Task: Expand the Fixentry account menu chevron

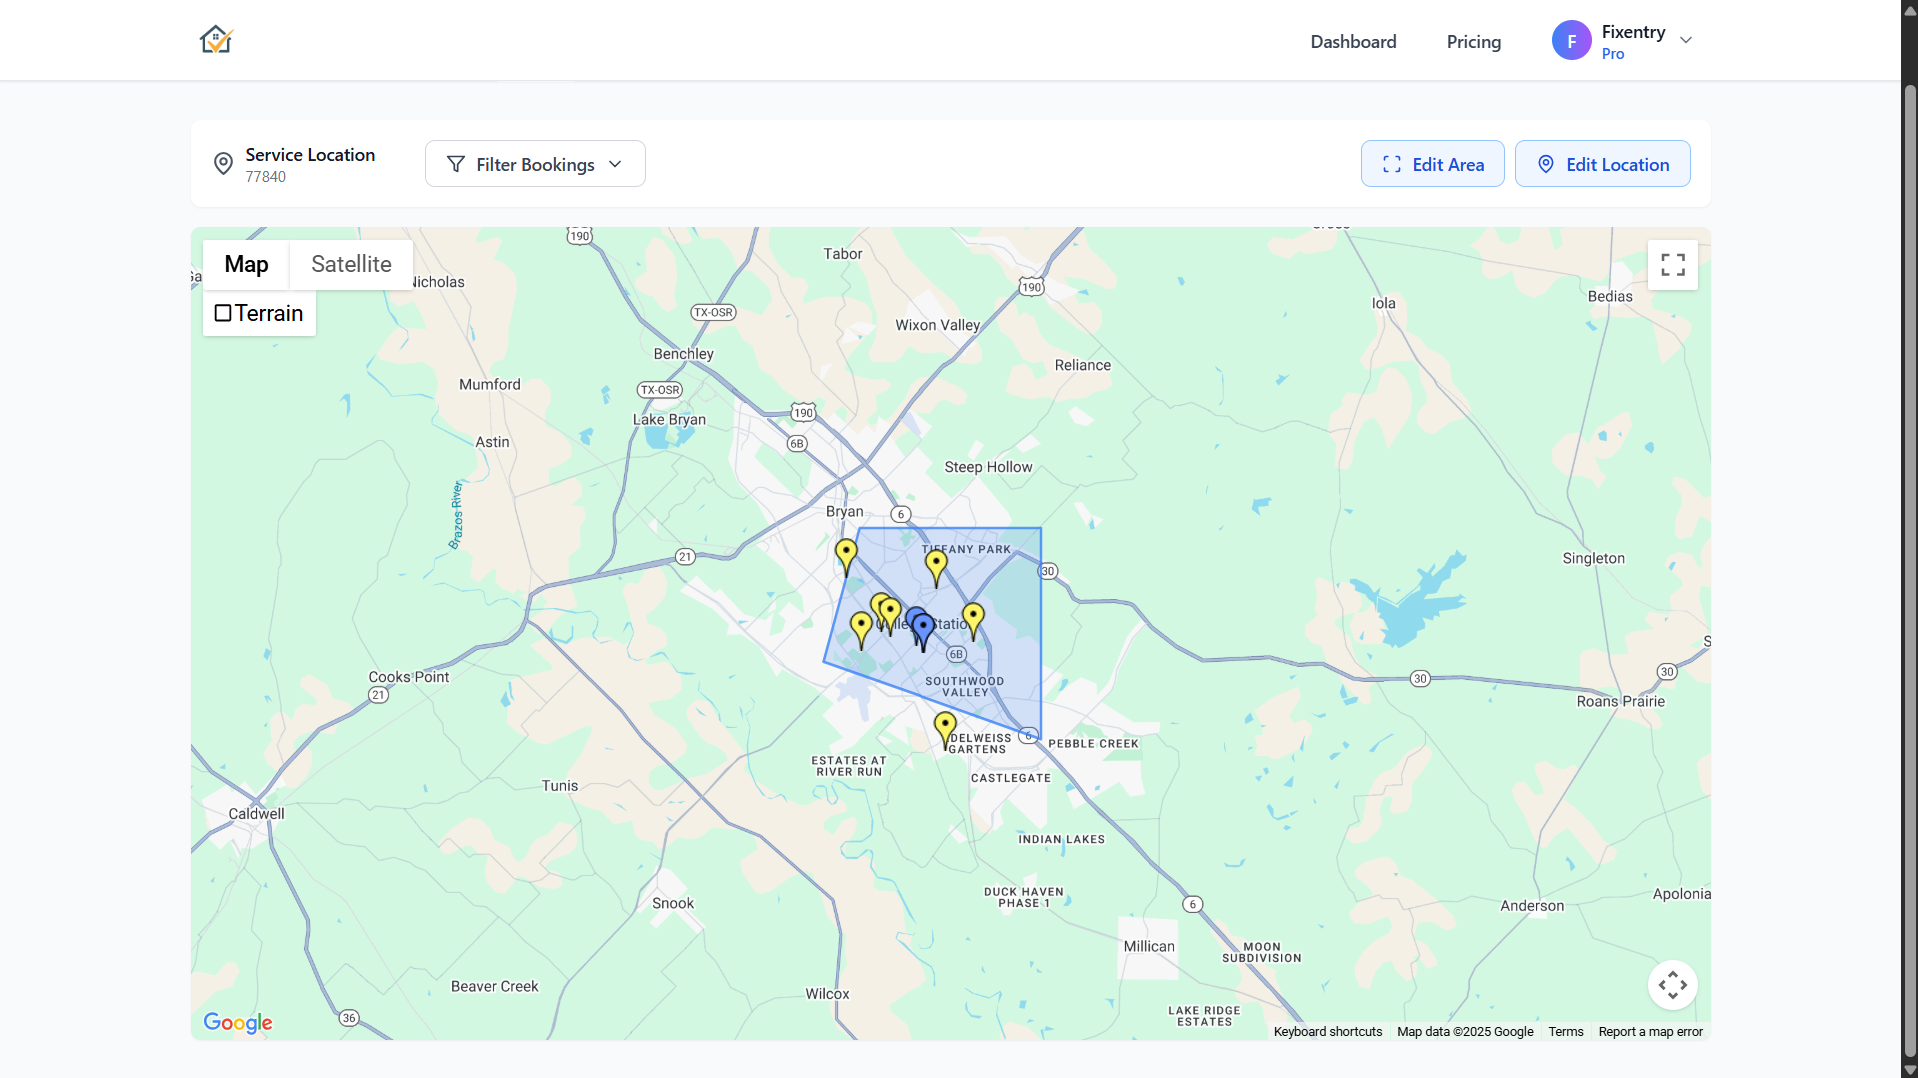Action: click(1686, 40)
